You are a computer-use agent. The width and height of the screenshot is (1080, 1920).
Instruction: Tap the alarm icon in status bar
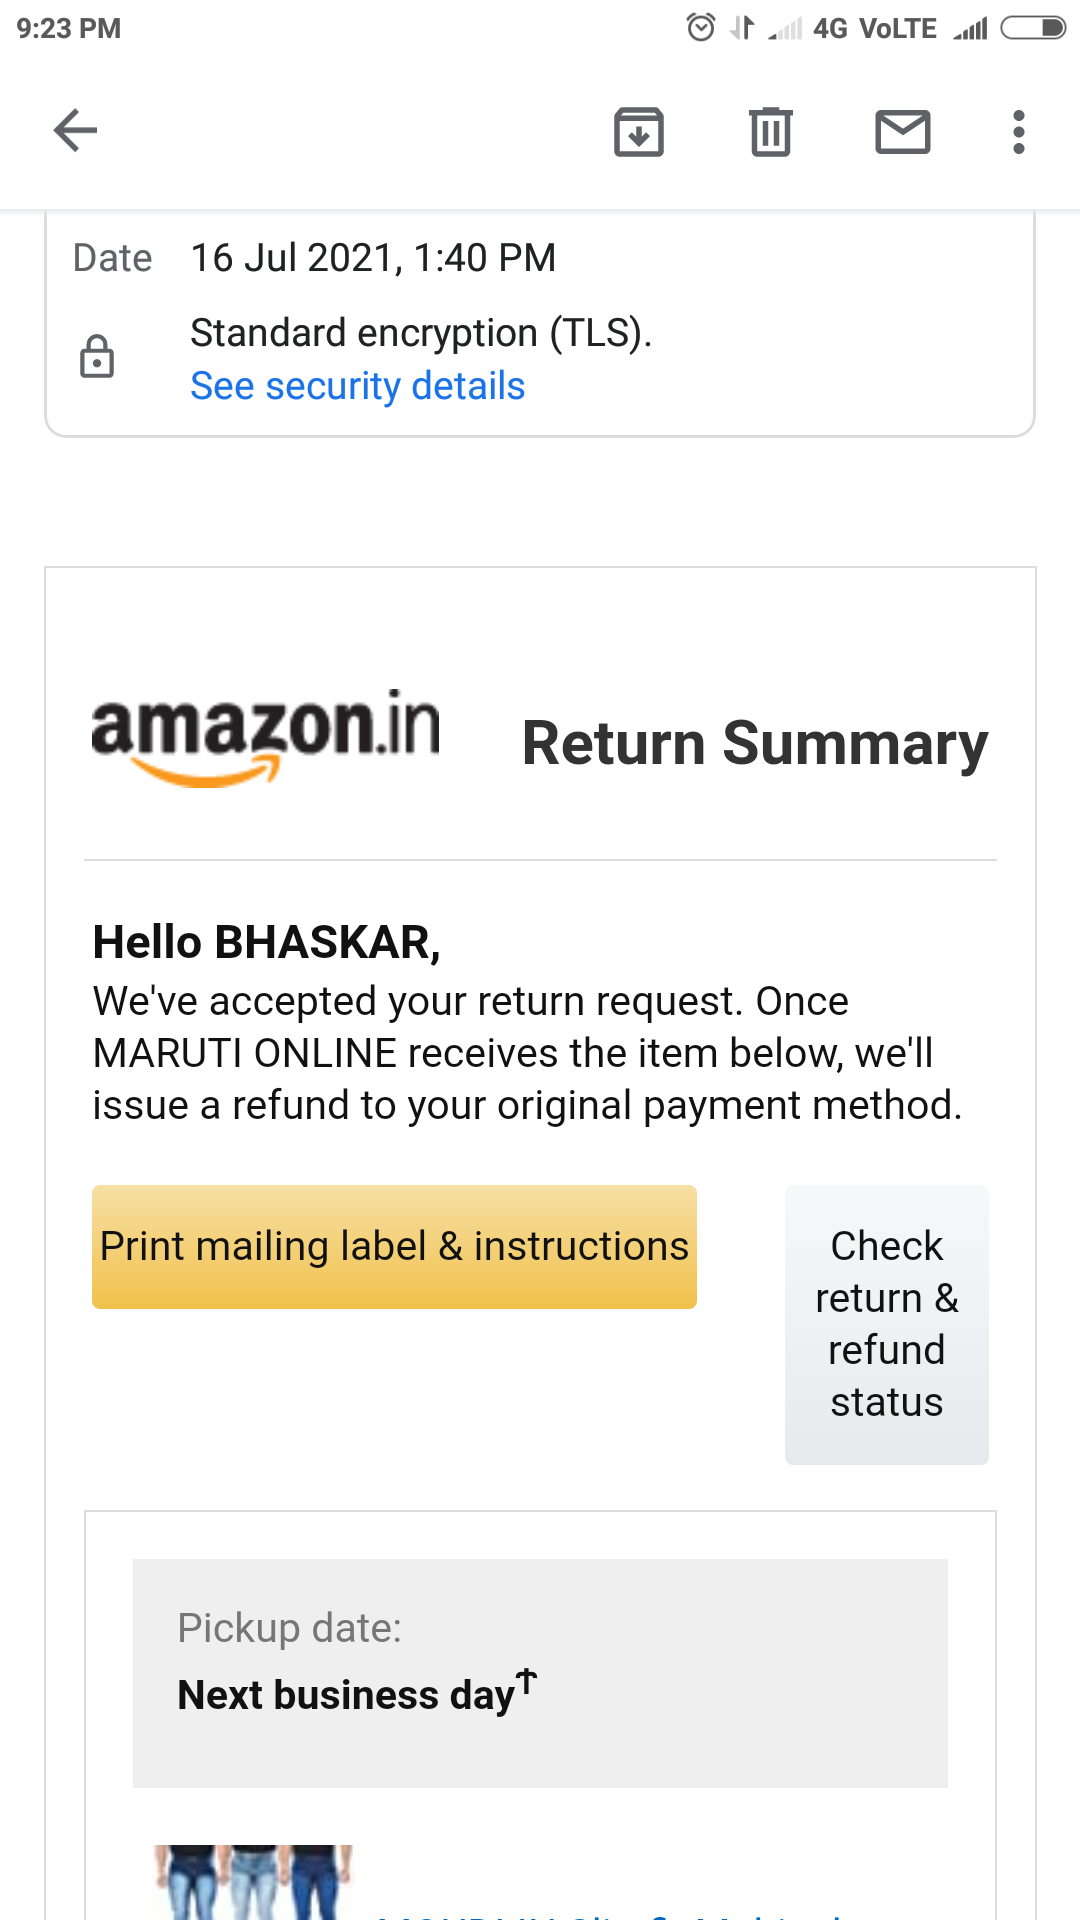coord(700,27)
